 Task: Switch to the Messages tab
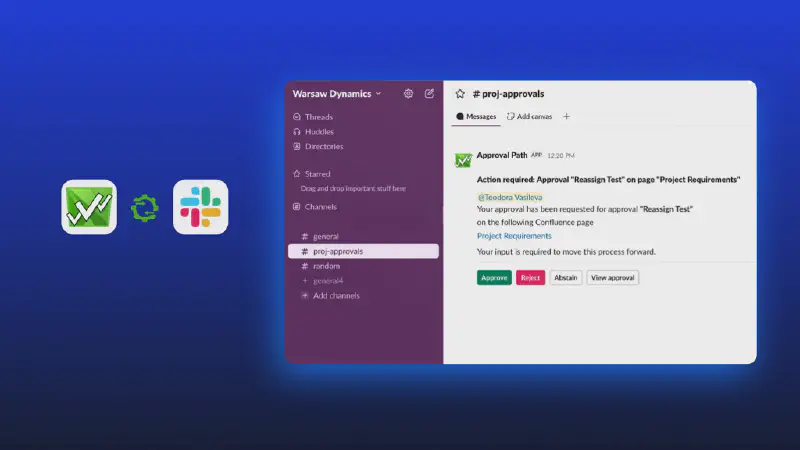pos(476,116)
